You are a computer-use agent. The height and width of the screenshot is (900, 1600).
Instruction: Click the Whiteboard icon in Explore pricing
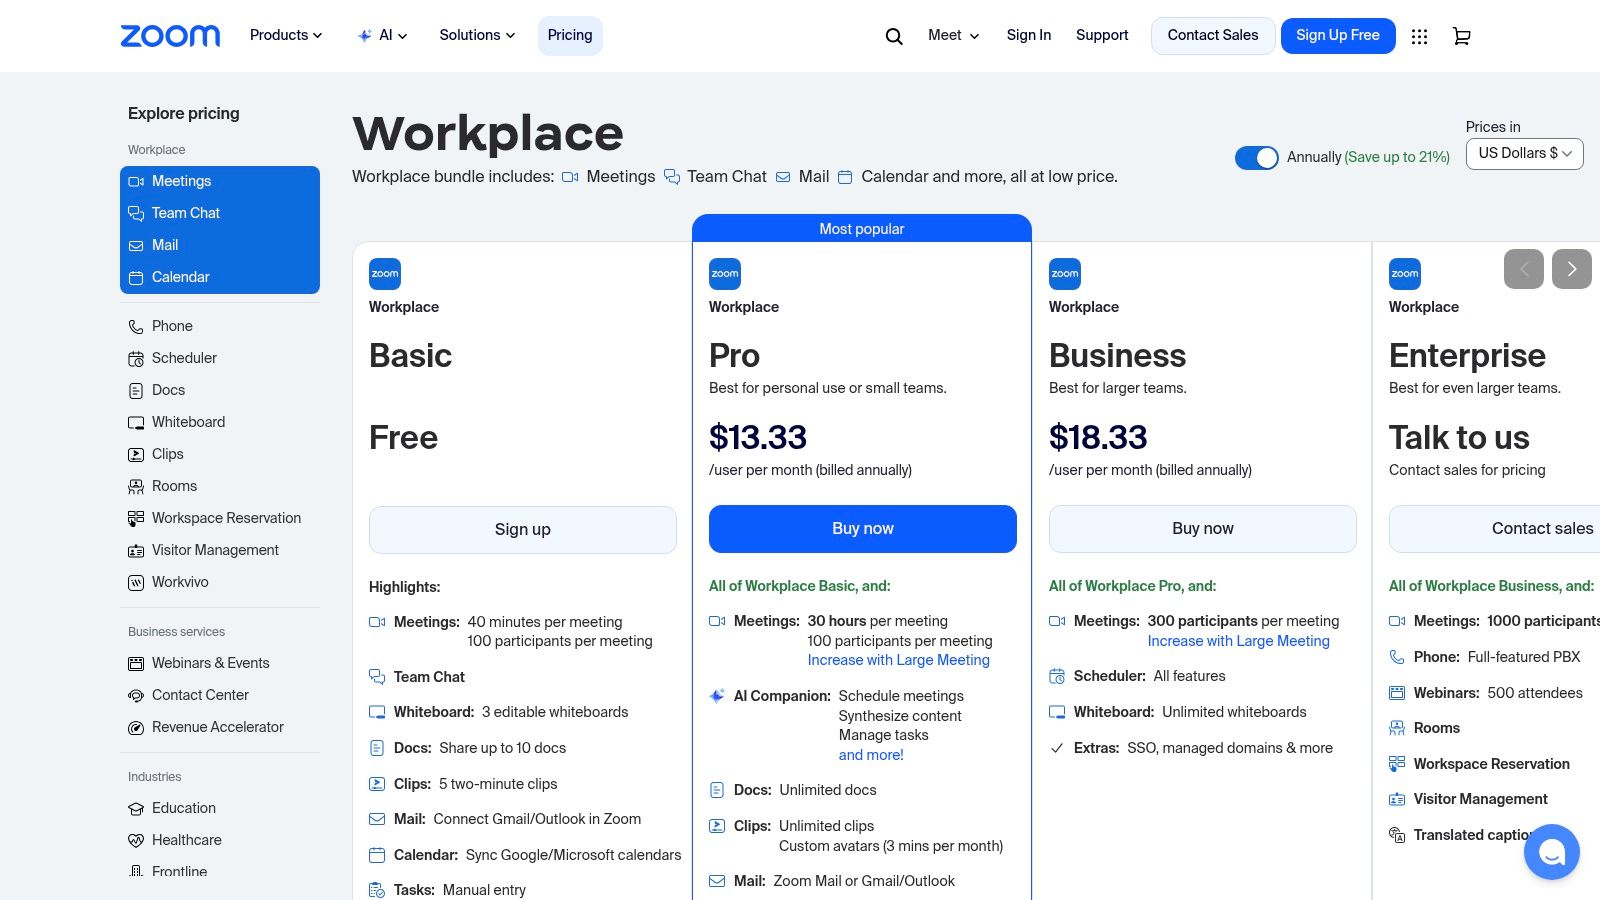pos(136,422)
